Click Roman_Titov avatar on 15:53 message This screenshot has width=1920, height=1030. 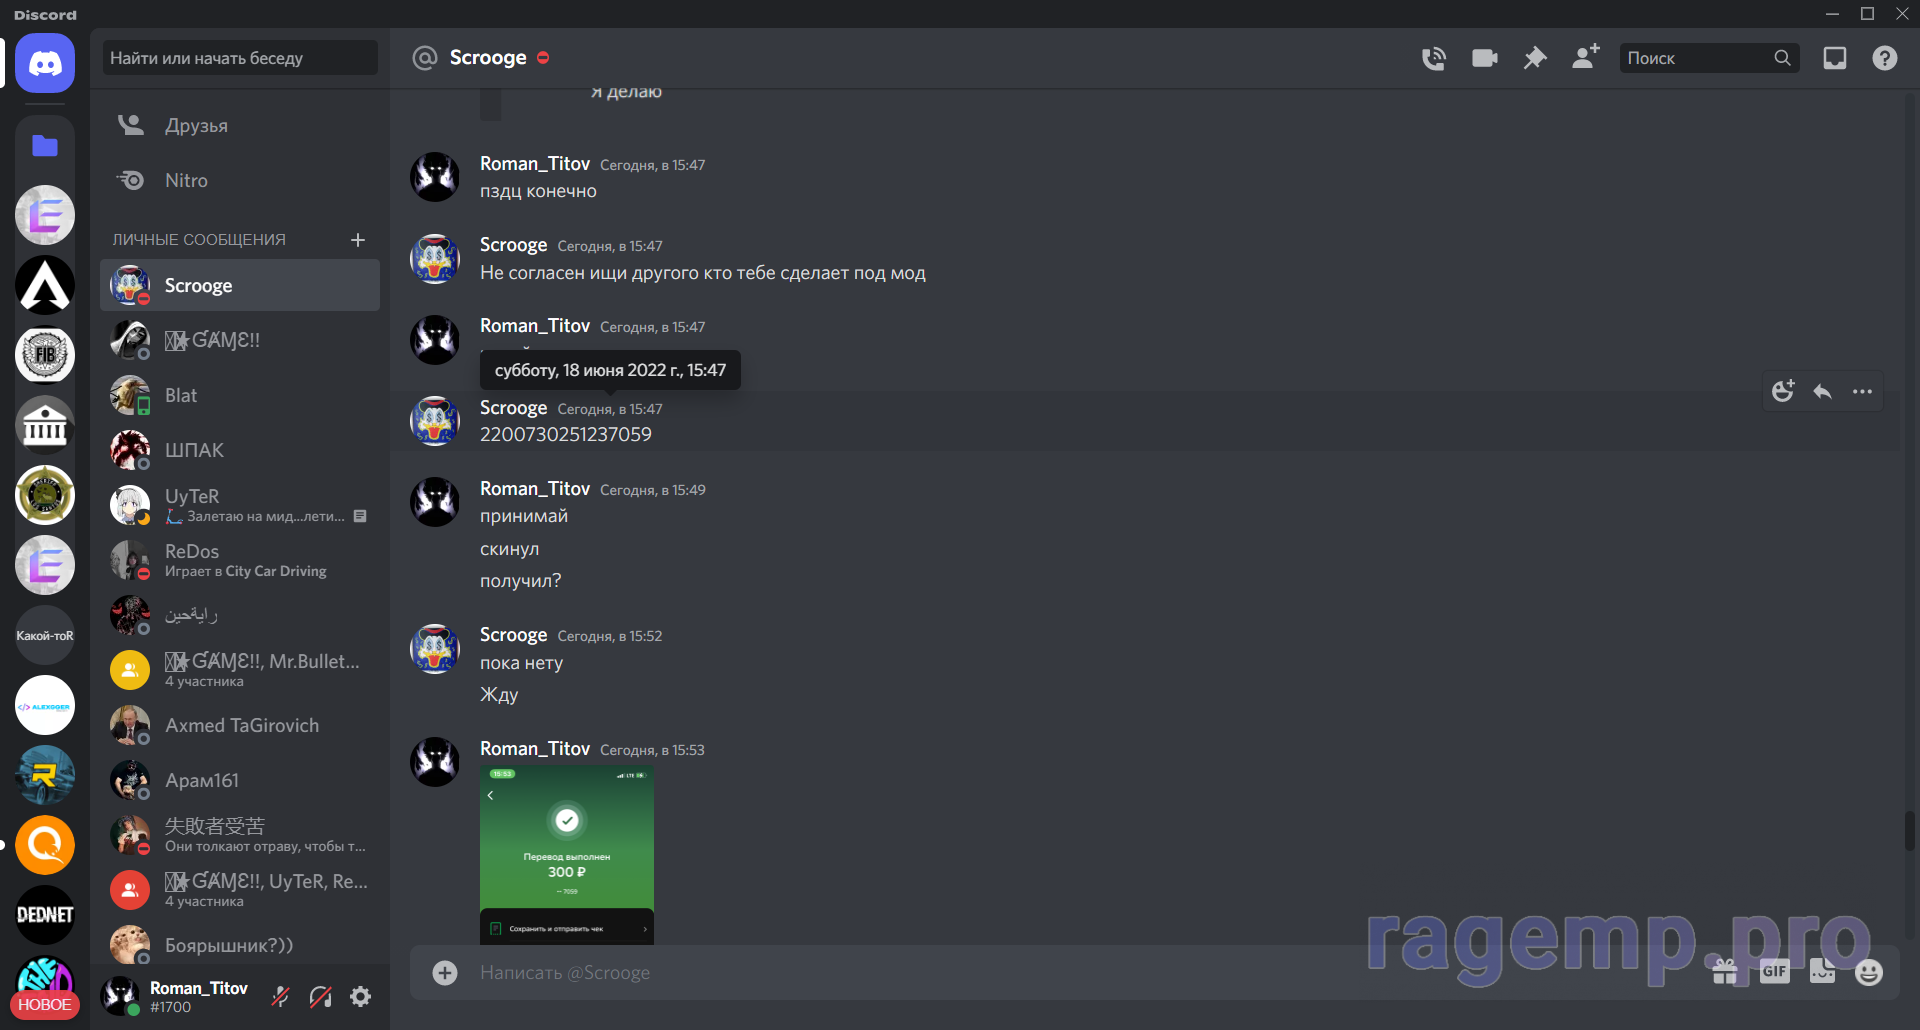tap(435, 762)
